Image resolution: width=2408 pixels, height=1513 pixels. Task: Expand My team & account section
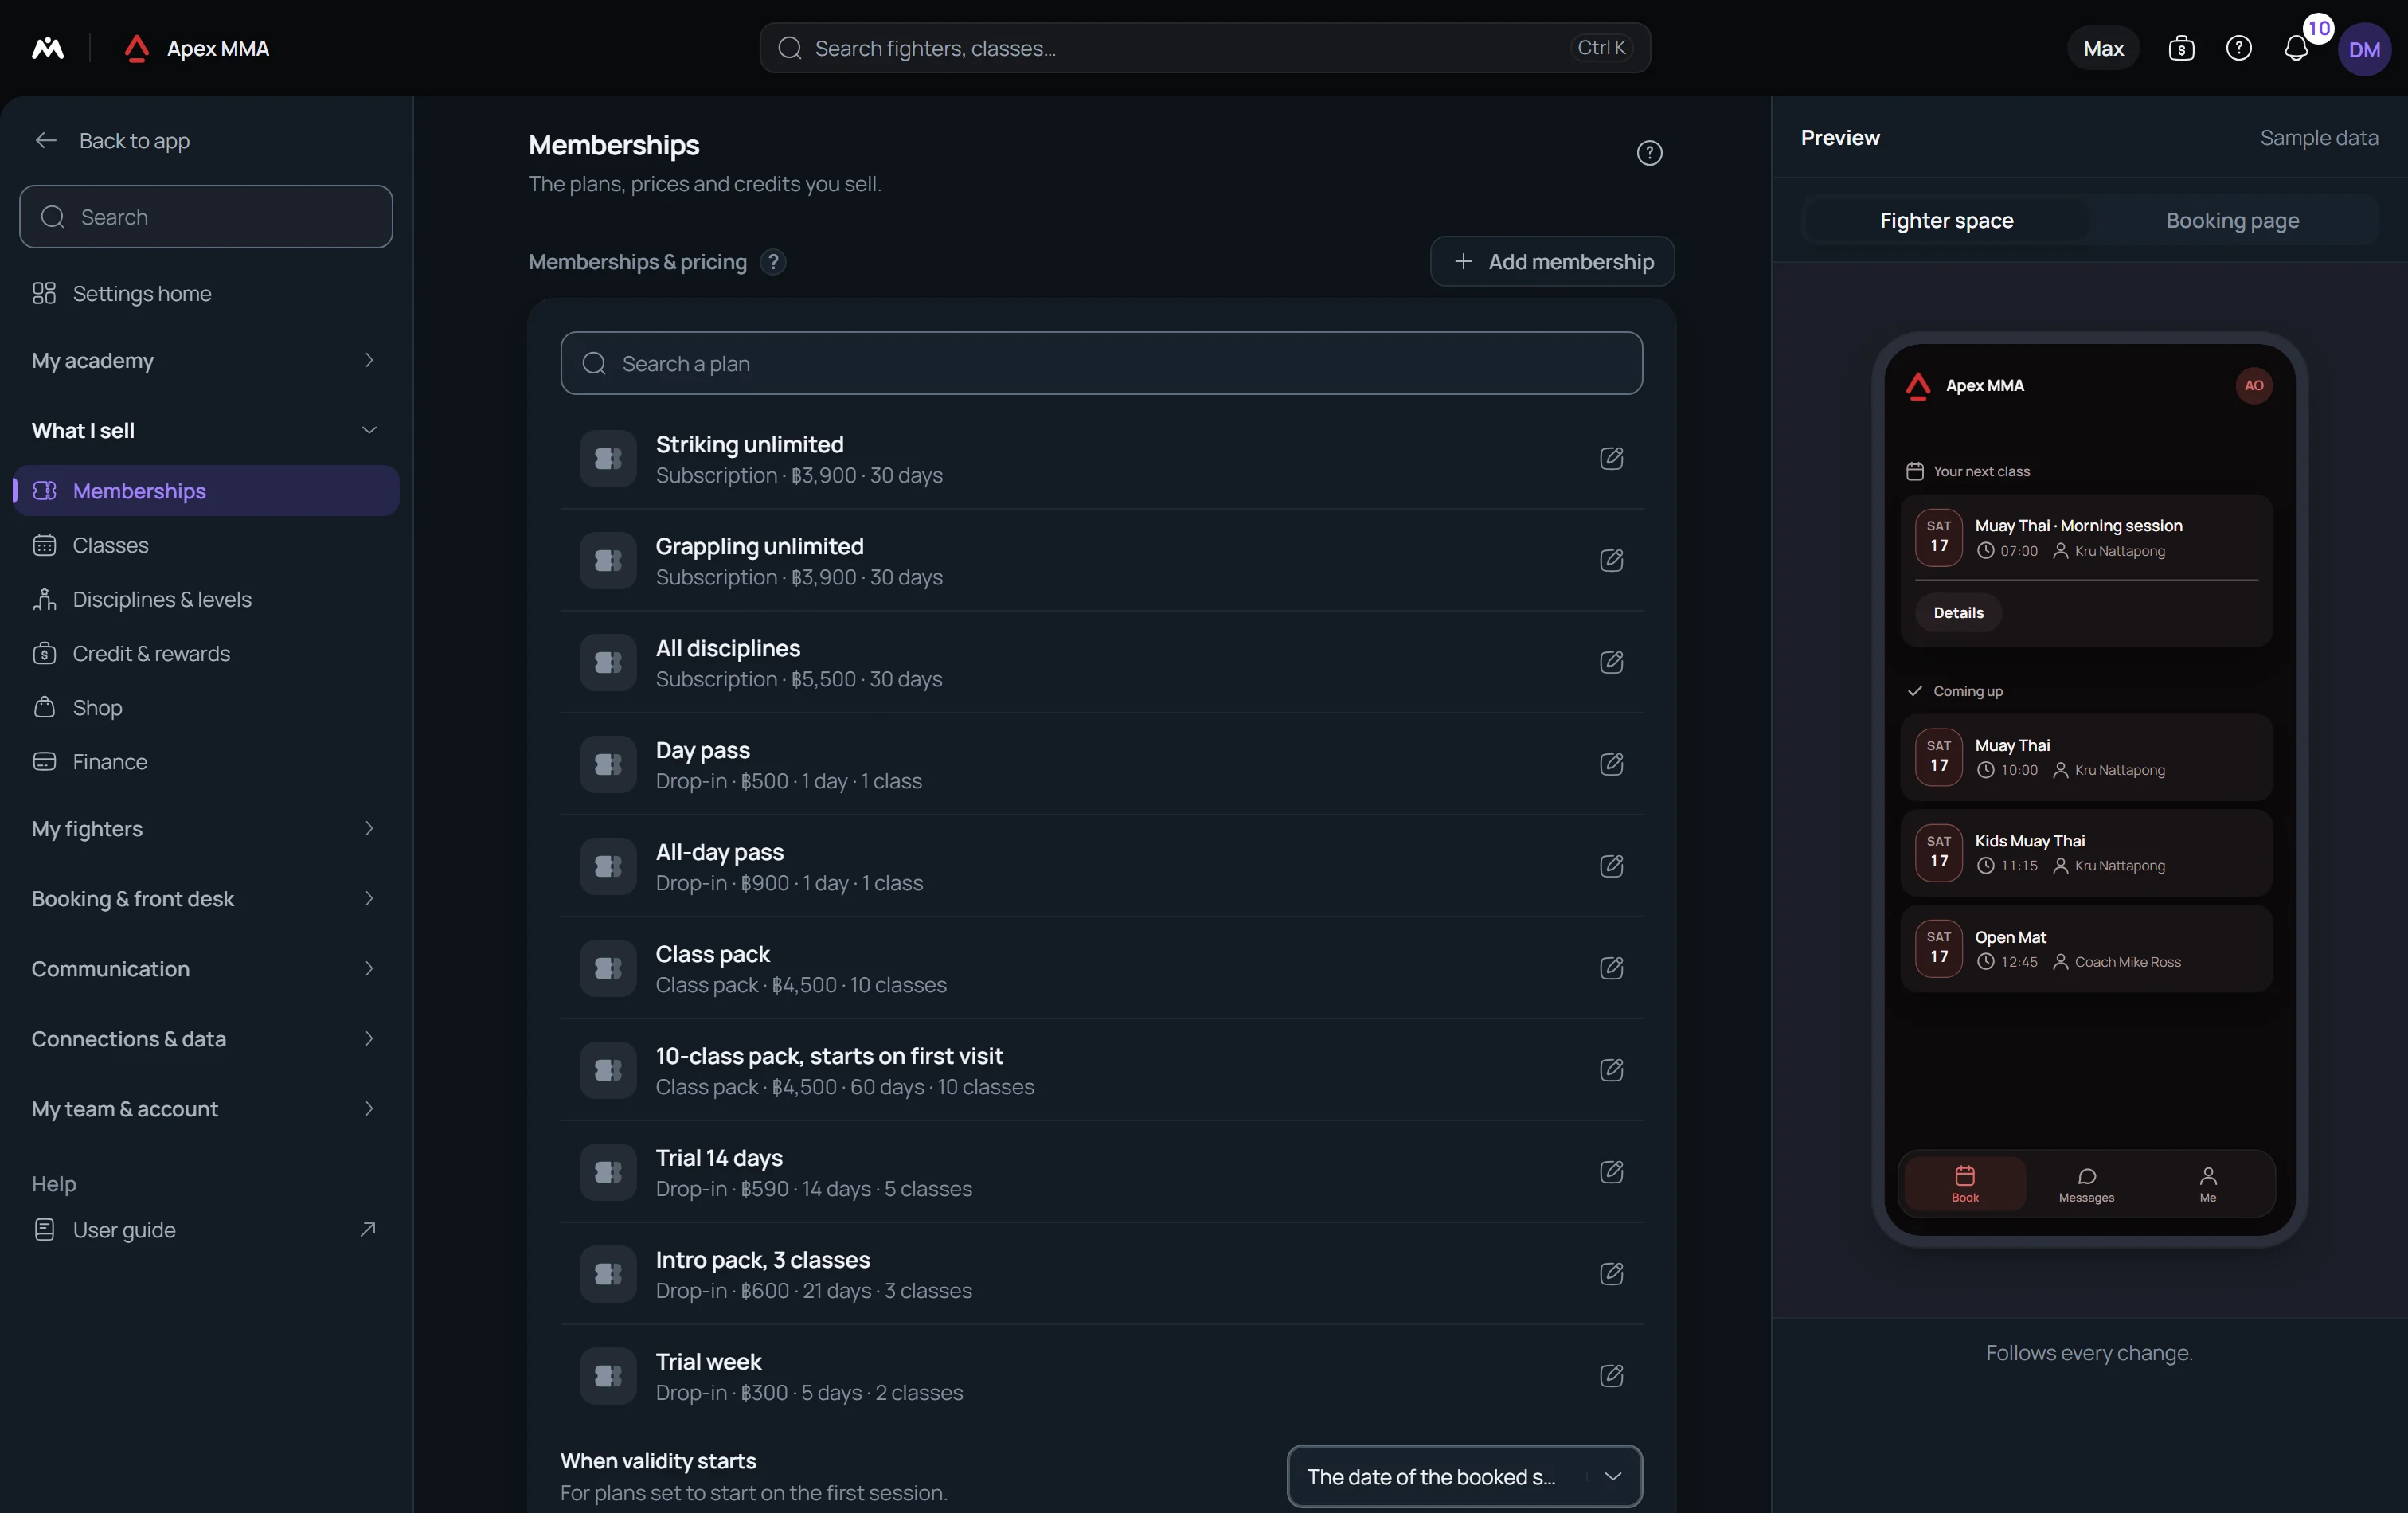click(x=205, y=1108)
